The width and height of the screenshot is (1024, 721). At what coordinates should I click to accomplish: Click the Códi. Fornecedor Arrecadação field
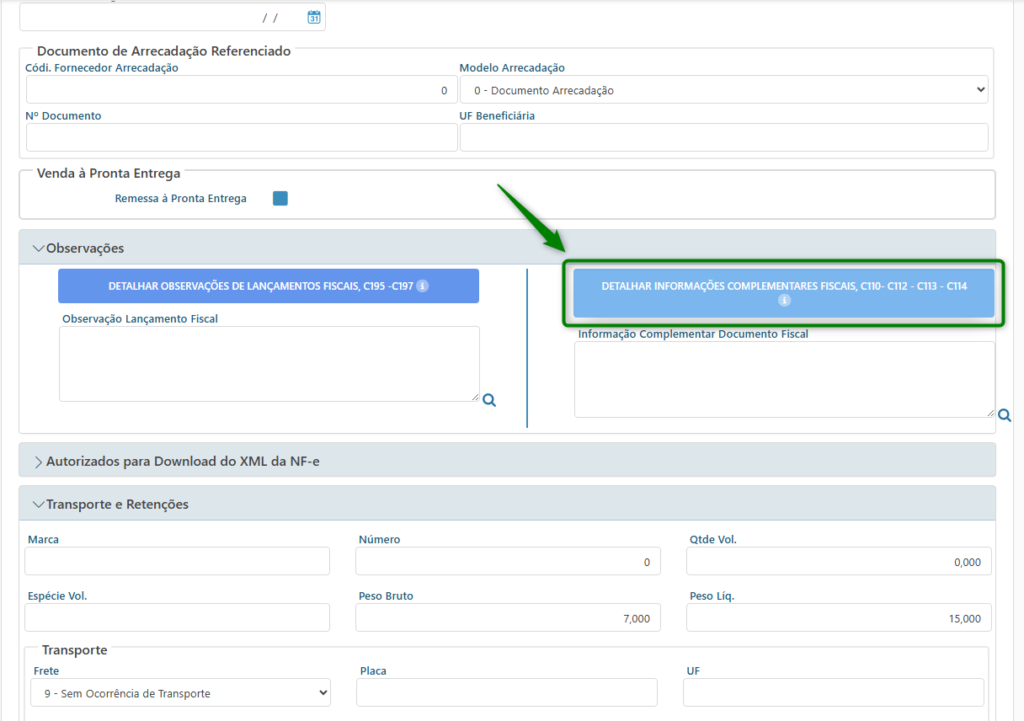point(240,90)
